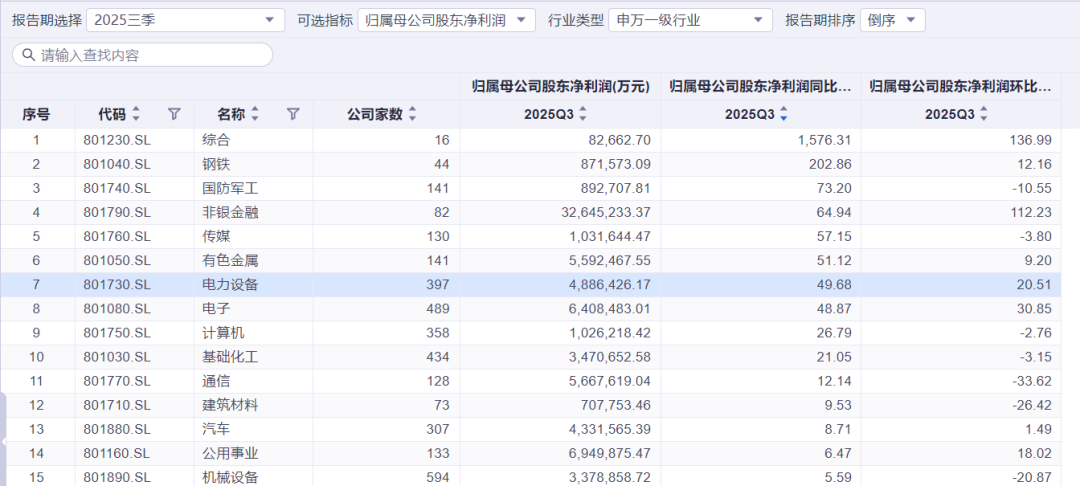The height and width of the screenshot is (486, 1080).
Task: Click code 801080.SL
Action: click(116, 309)
